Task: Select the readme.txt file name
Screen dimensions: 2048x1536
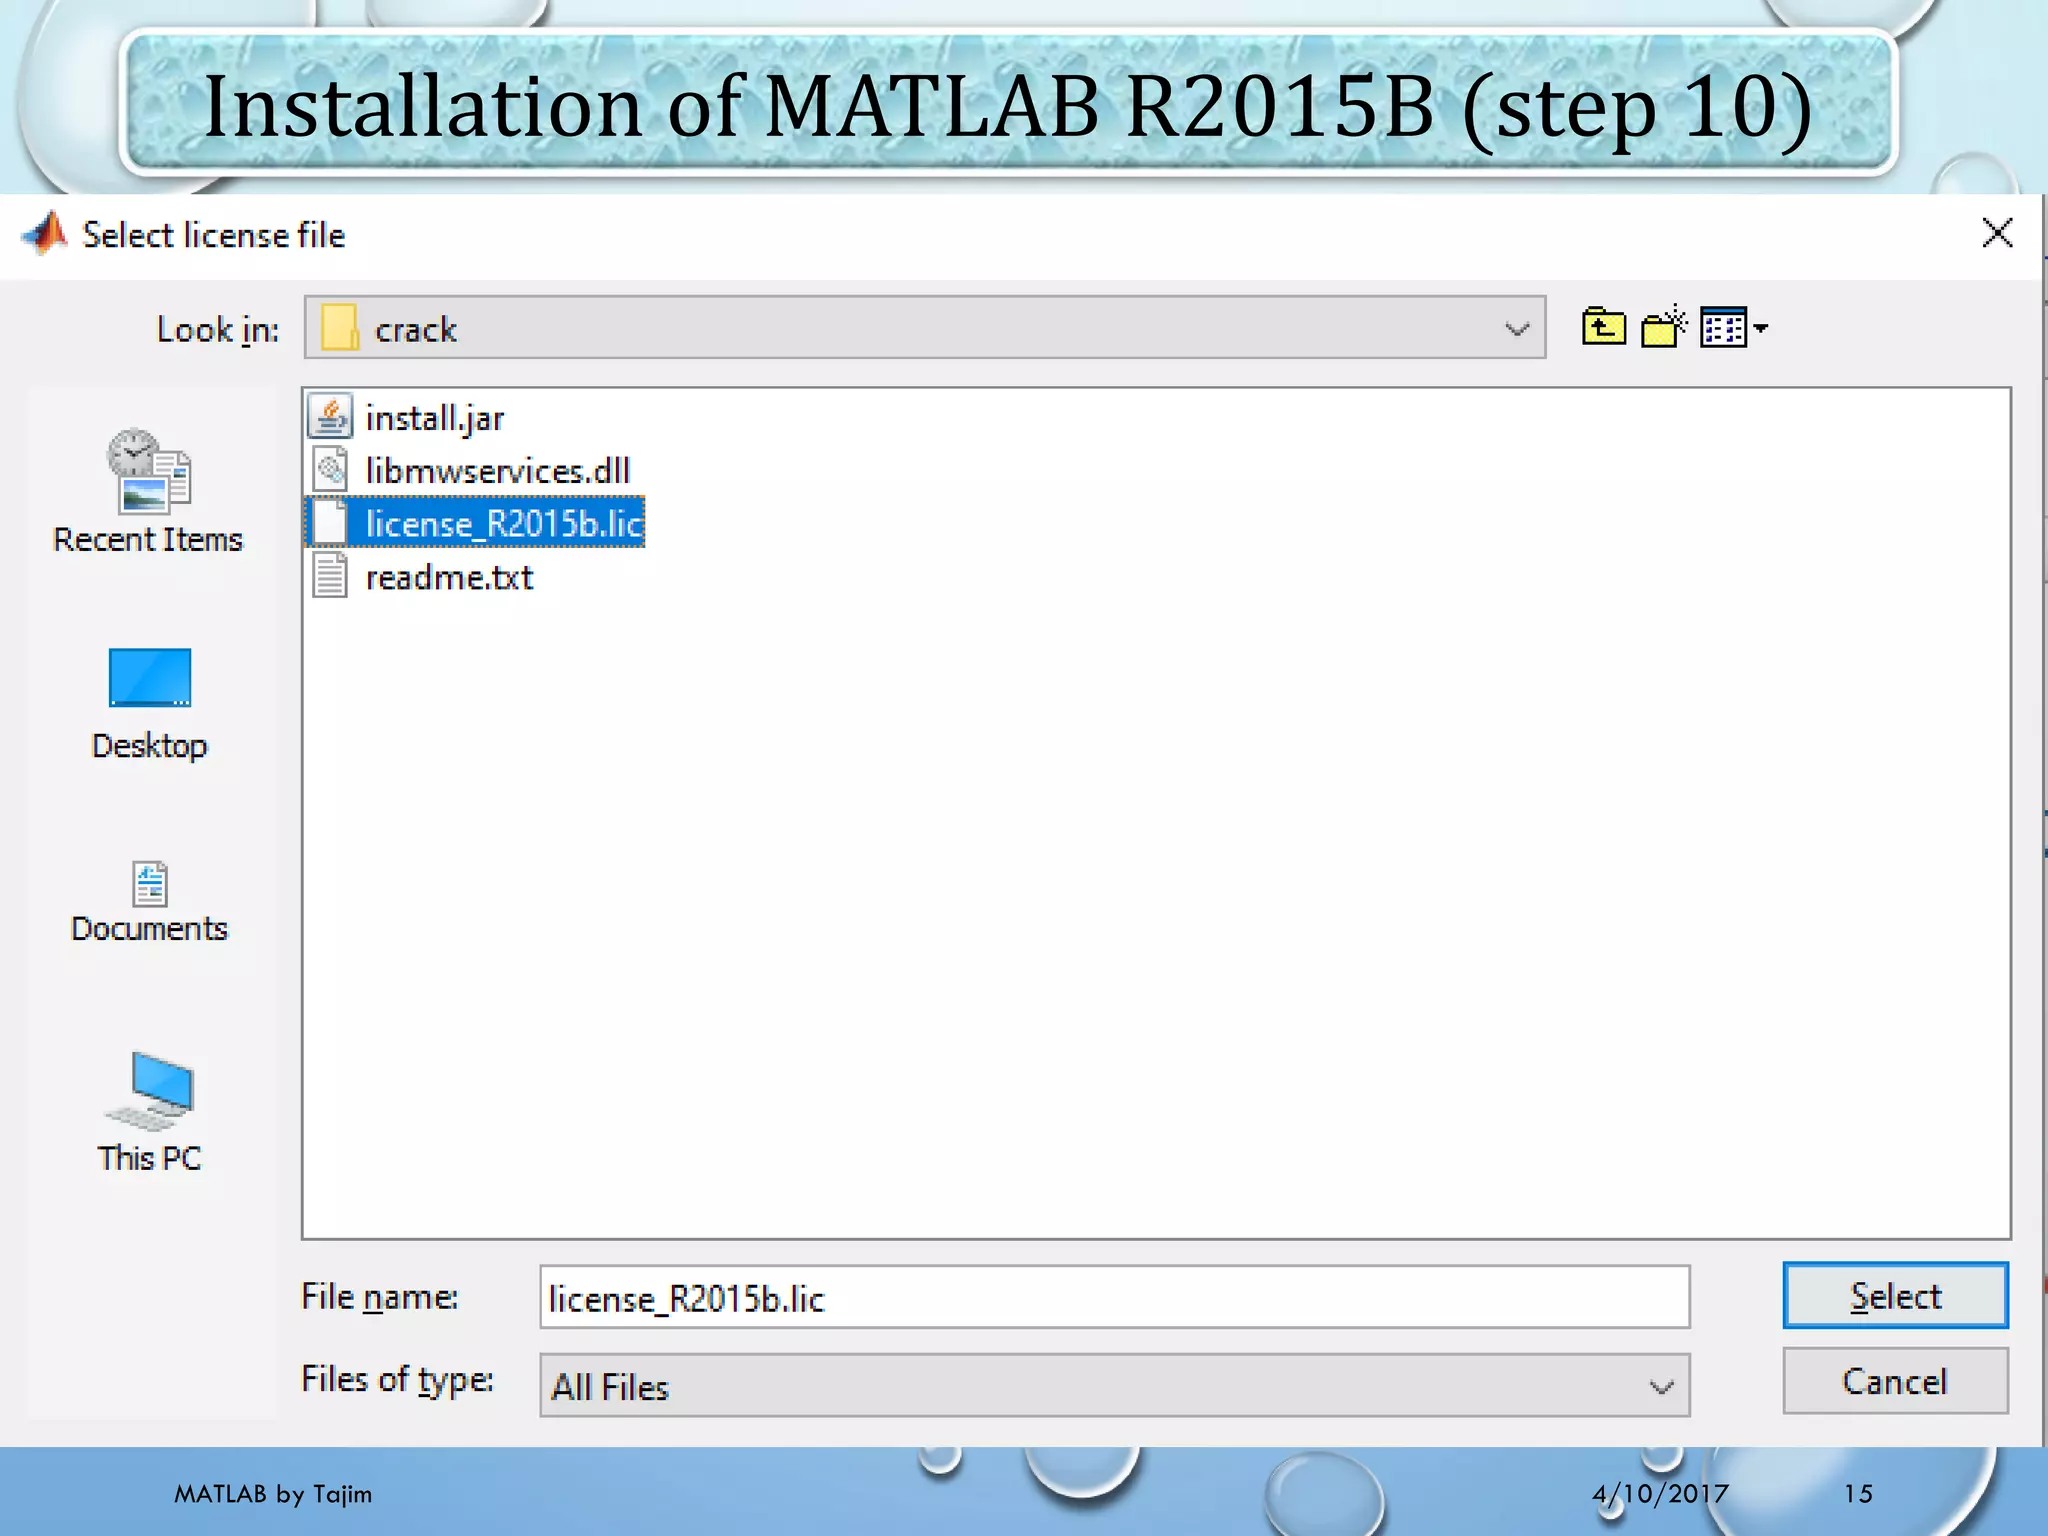Action: click(449, 577)
